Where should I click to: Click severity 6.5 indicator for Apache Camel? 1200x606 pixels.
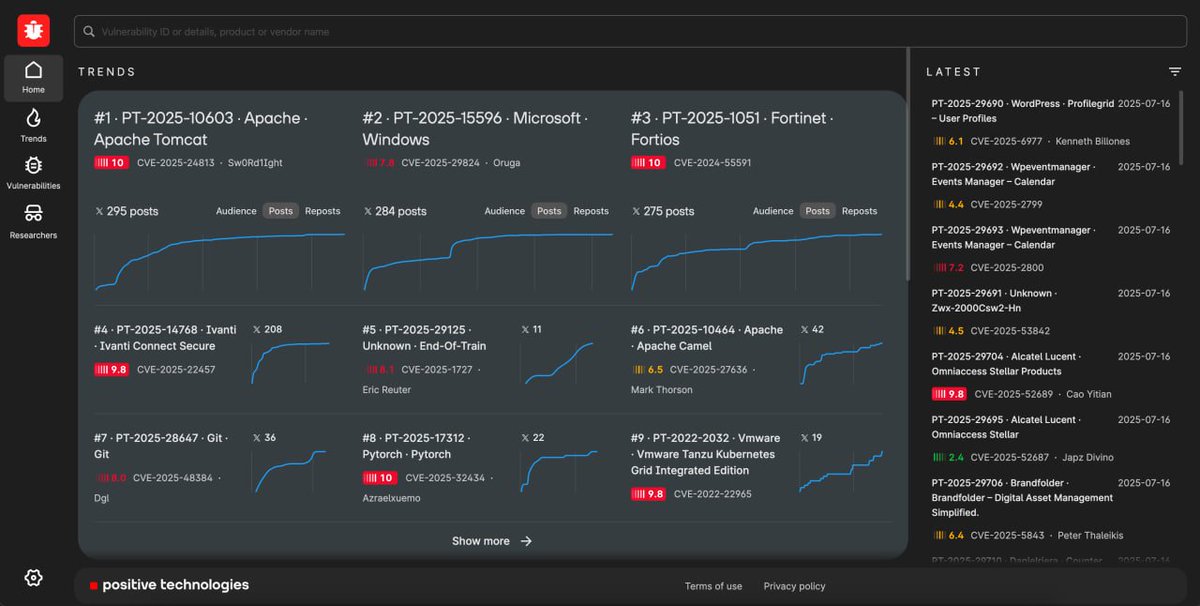[x=648, y=369]
